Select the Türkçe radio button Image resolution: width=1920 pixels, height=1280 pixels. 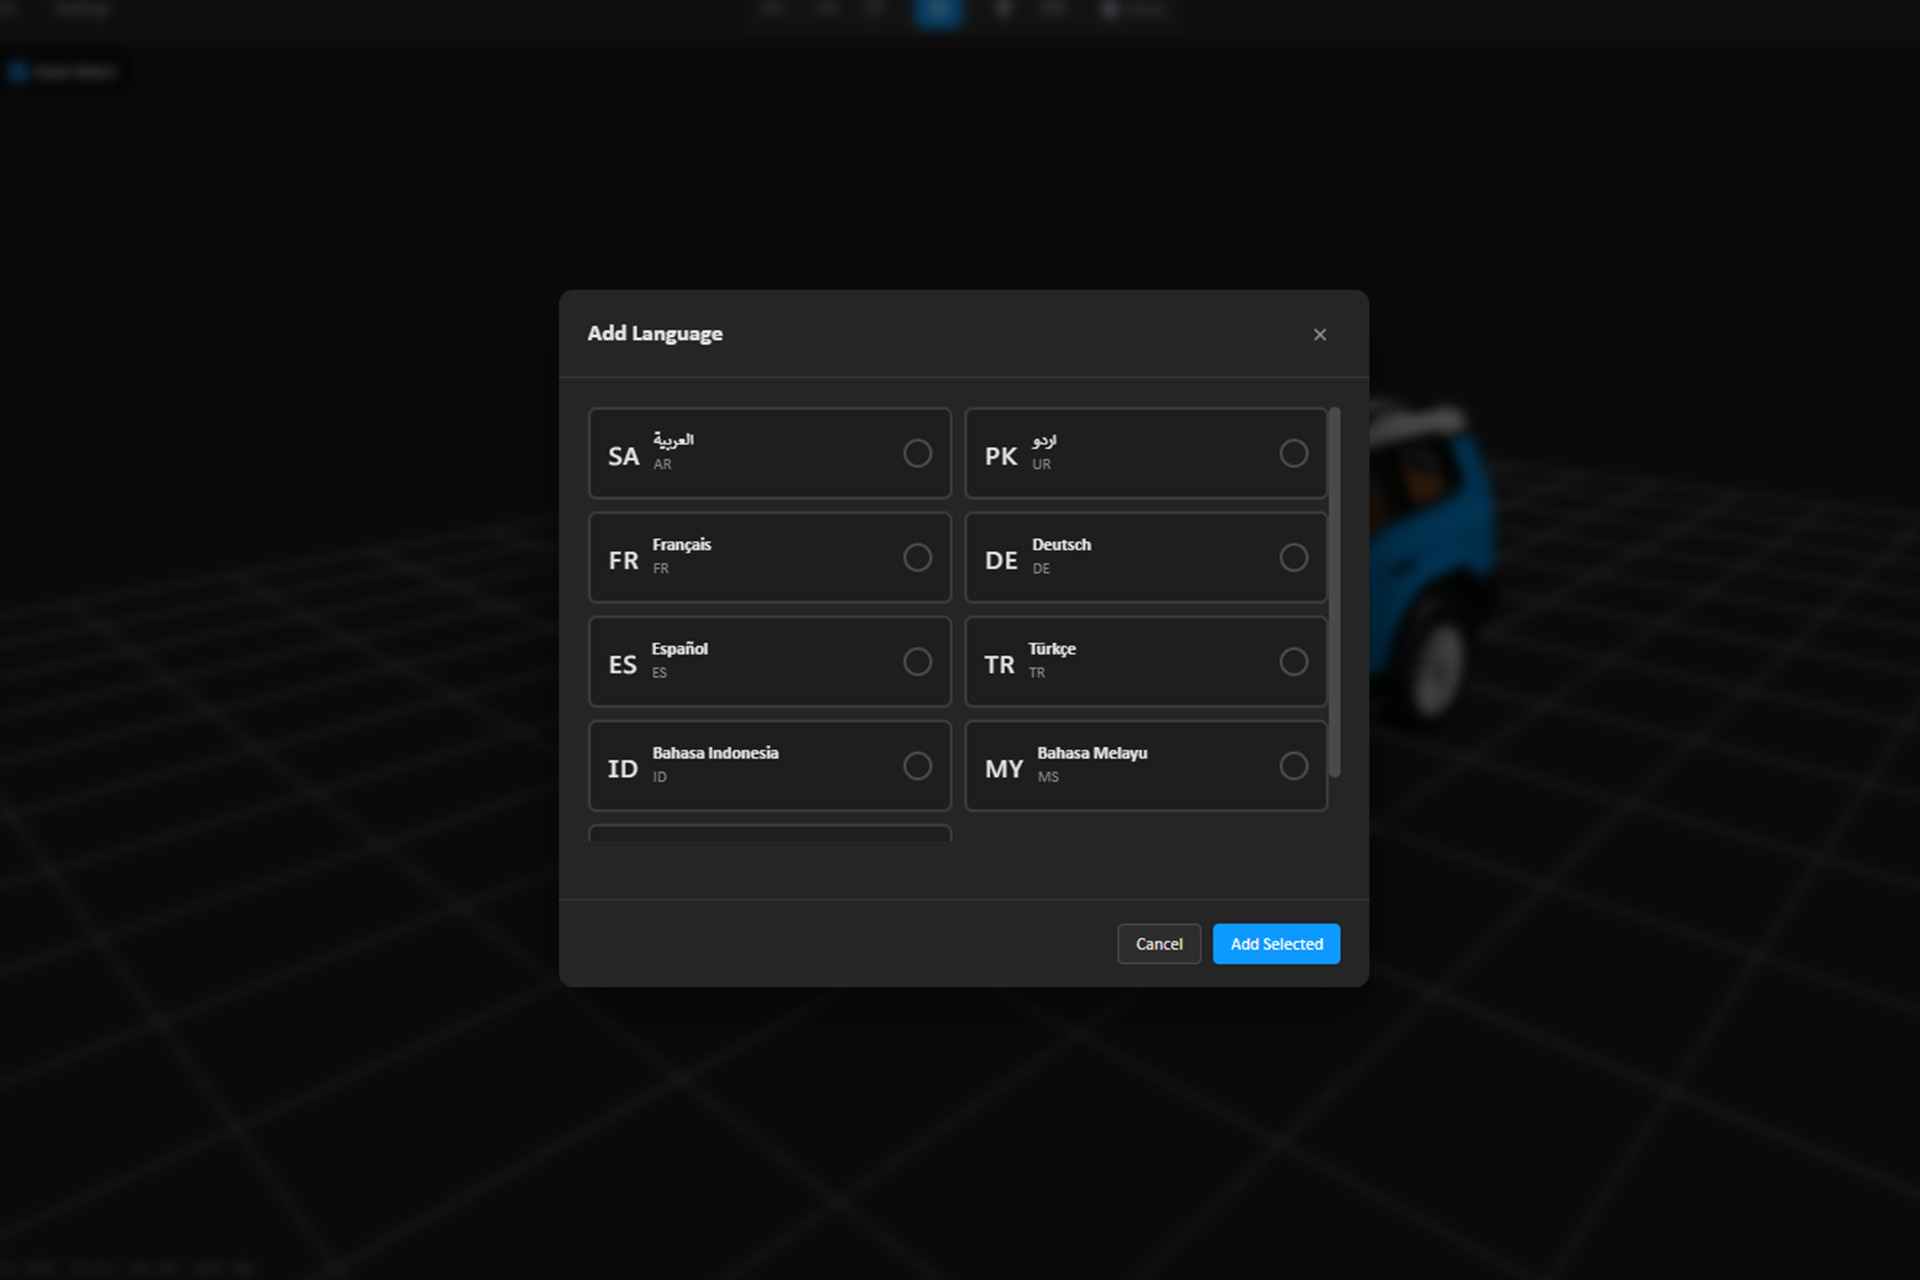click(1293, 662)
